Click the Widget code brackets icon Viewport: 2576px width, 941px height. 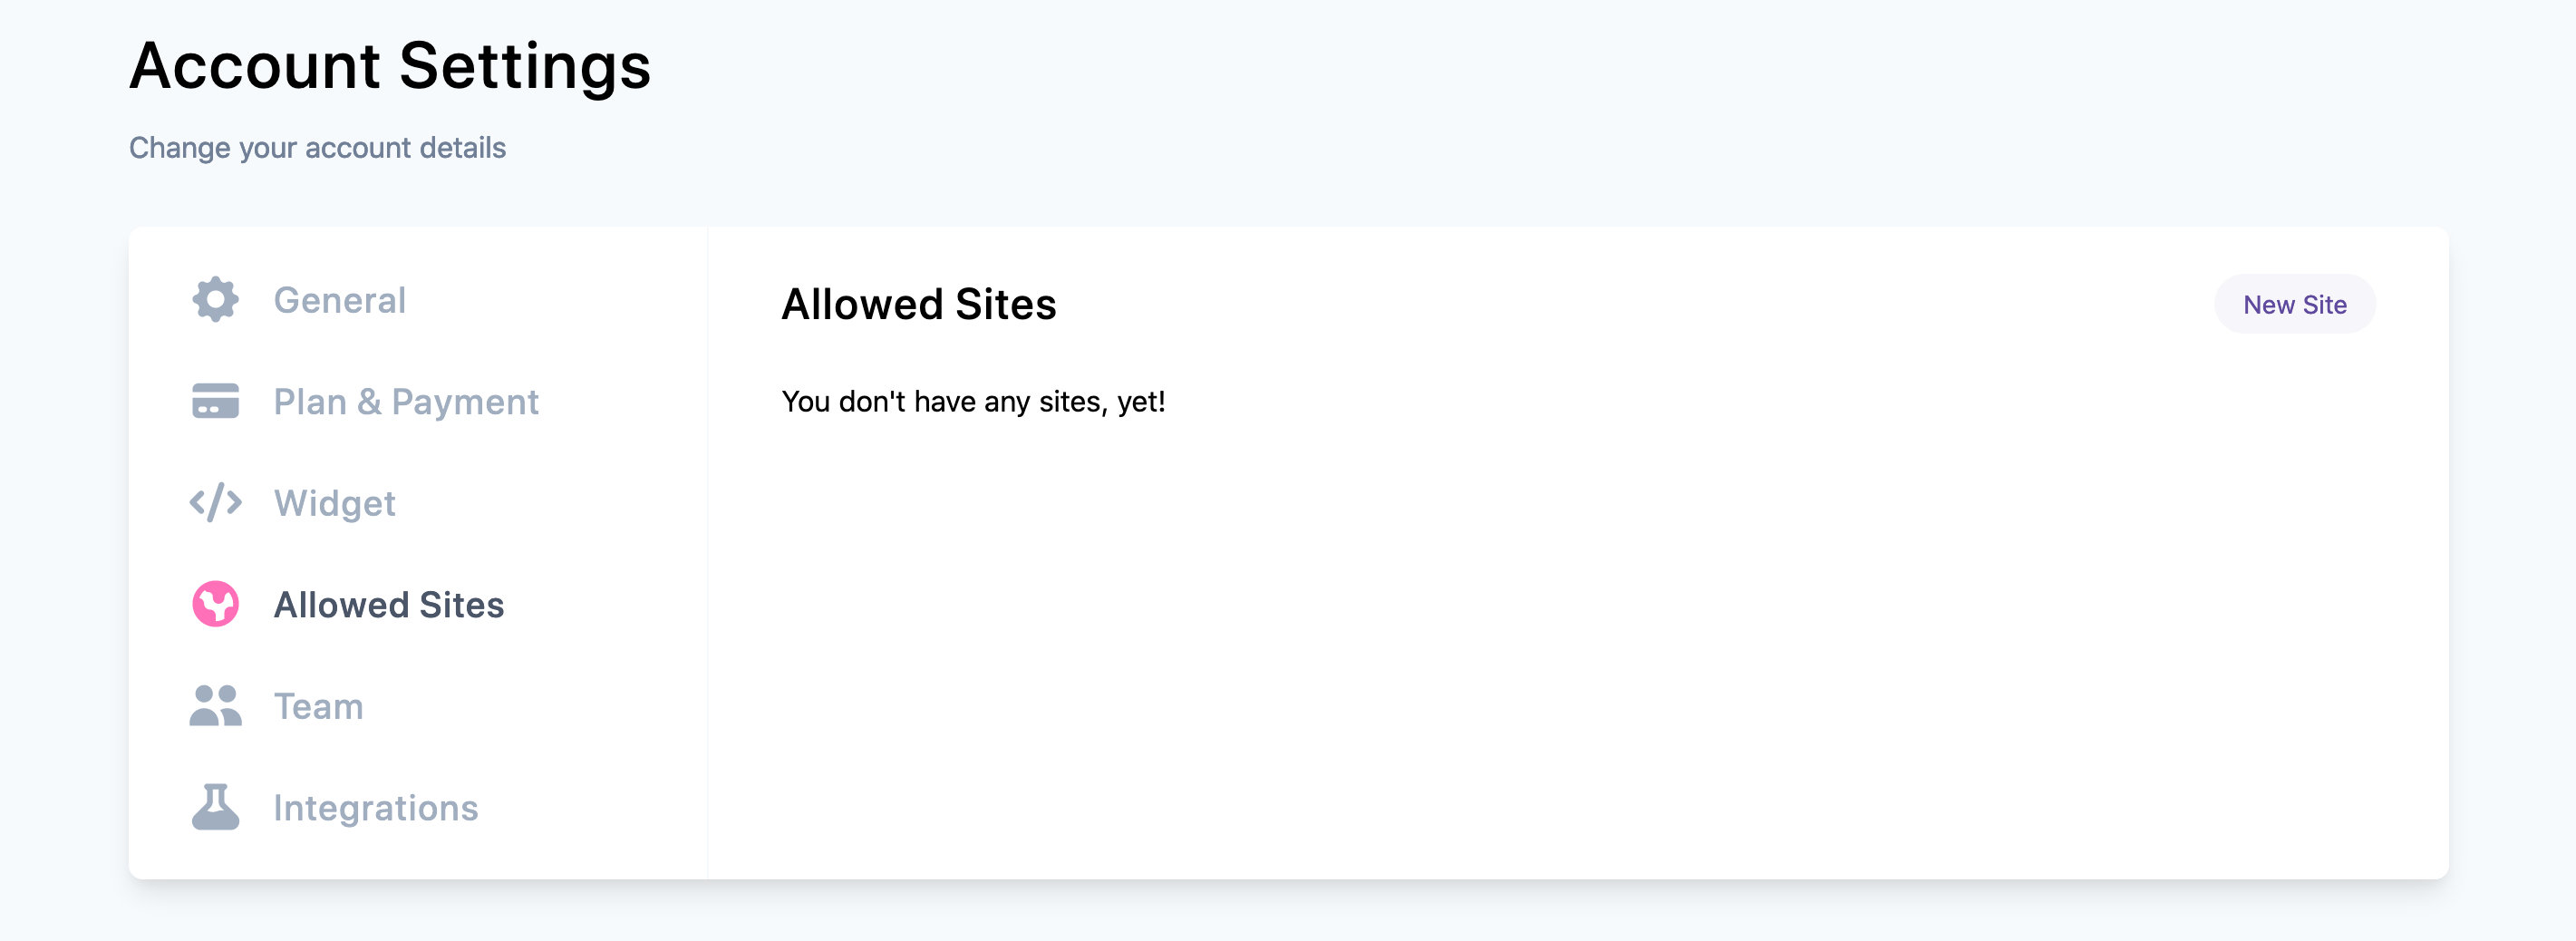tap(215, 503)
